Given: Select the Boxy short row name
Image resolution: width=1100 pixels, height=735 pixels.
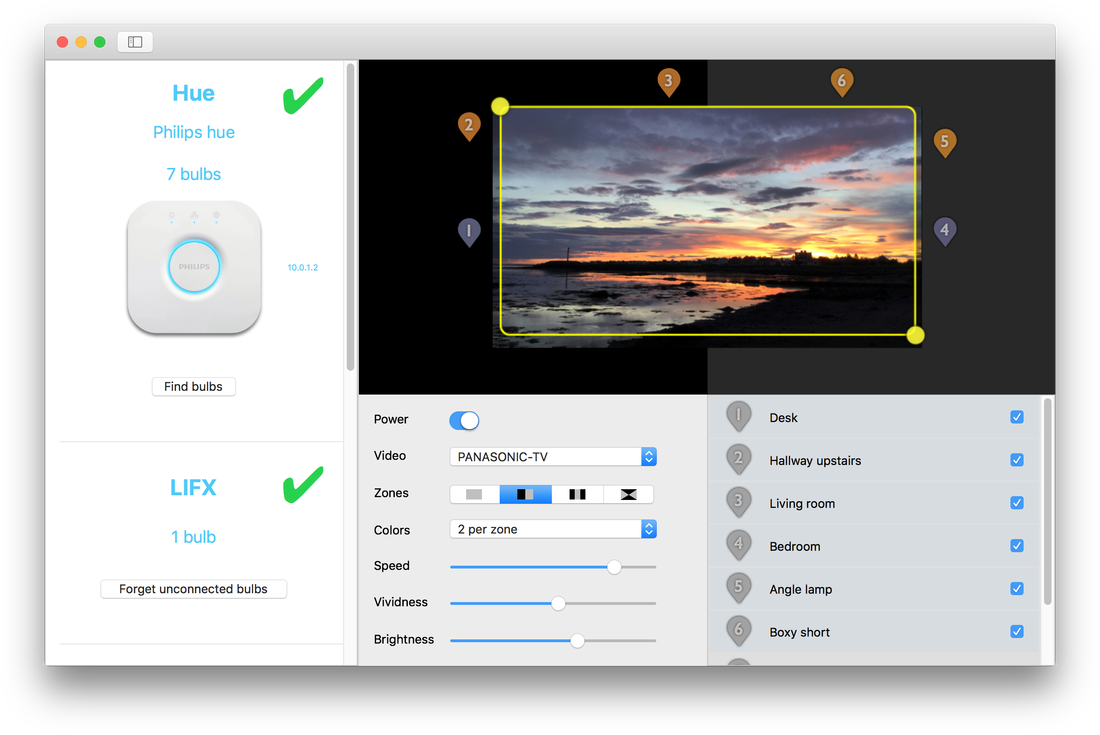Looking at the screenshot, I should click(799, 632).
